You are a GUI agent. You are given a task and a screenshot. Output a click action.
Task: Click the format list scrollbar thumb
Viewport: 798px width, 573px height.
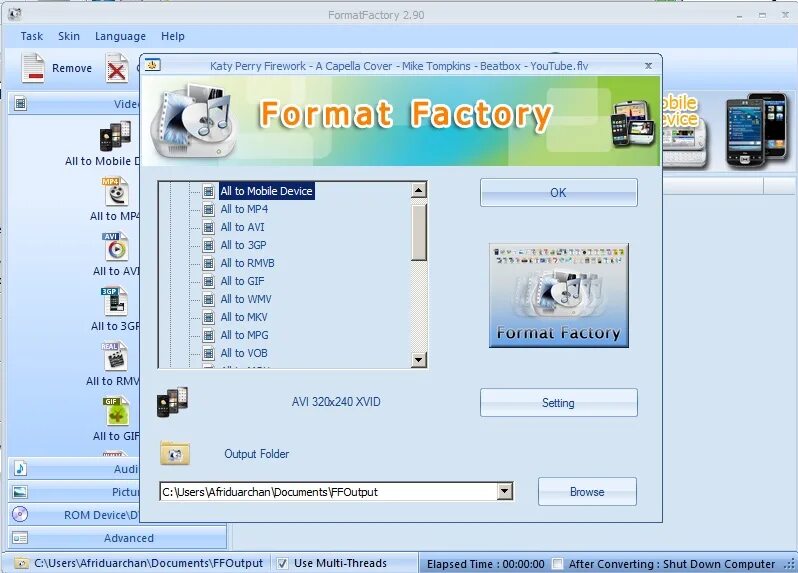click(x=418, y=232)
